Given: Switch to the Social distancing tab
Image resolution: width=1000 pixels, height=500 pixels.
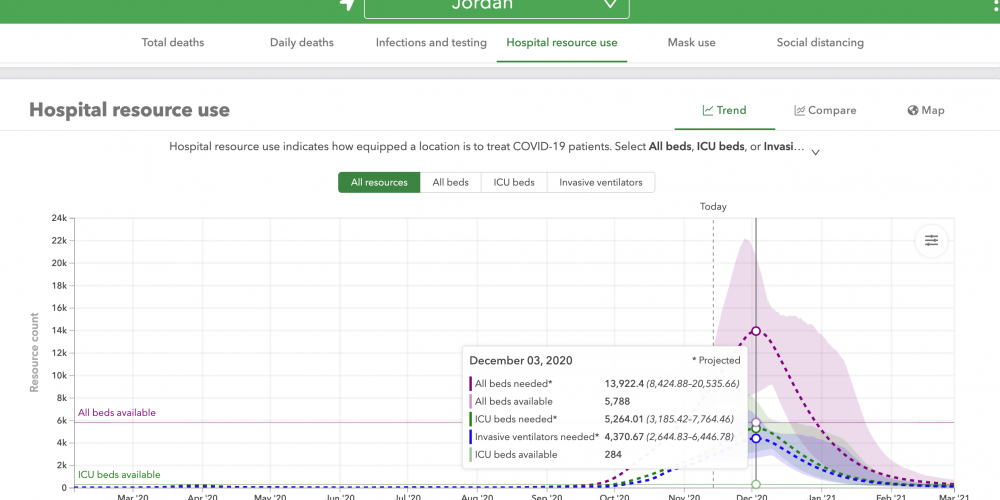Looking at the screenshot, I should pos(820,43).
